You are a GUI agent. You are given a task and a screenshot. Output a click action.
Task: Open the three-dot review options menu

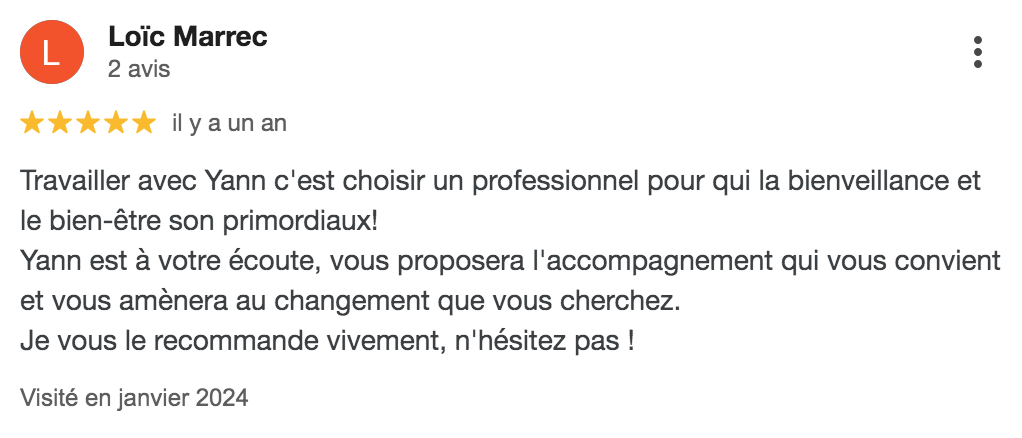pyautogui.click(x=978, y=53)
